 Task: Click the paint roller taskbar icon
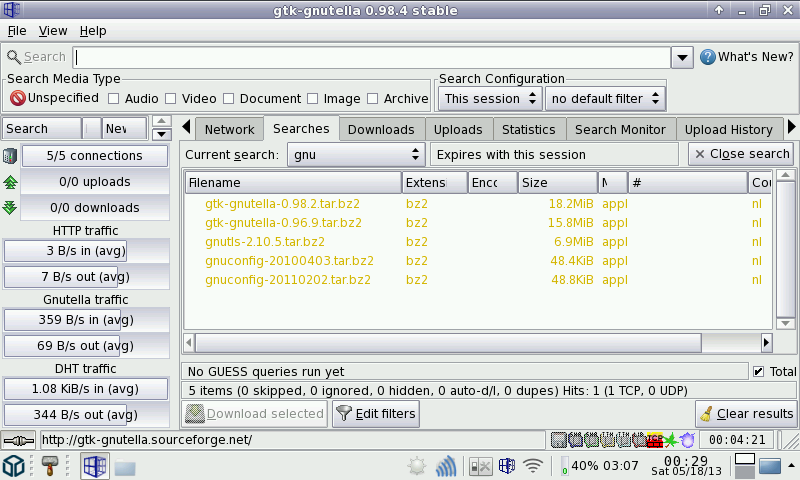[x=49, y=466]
